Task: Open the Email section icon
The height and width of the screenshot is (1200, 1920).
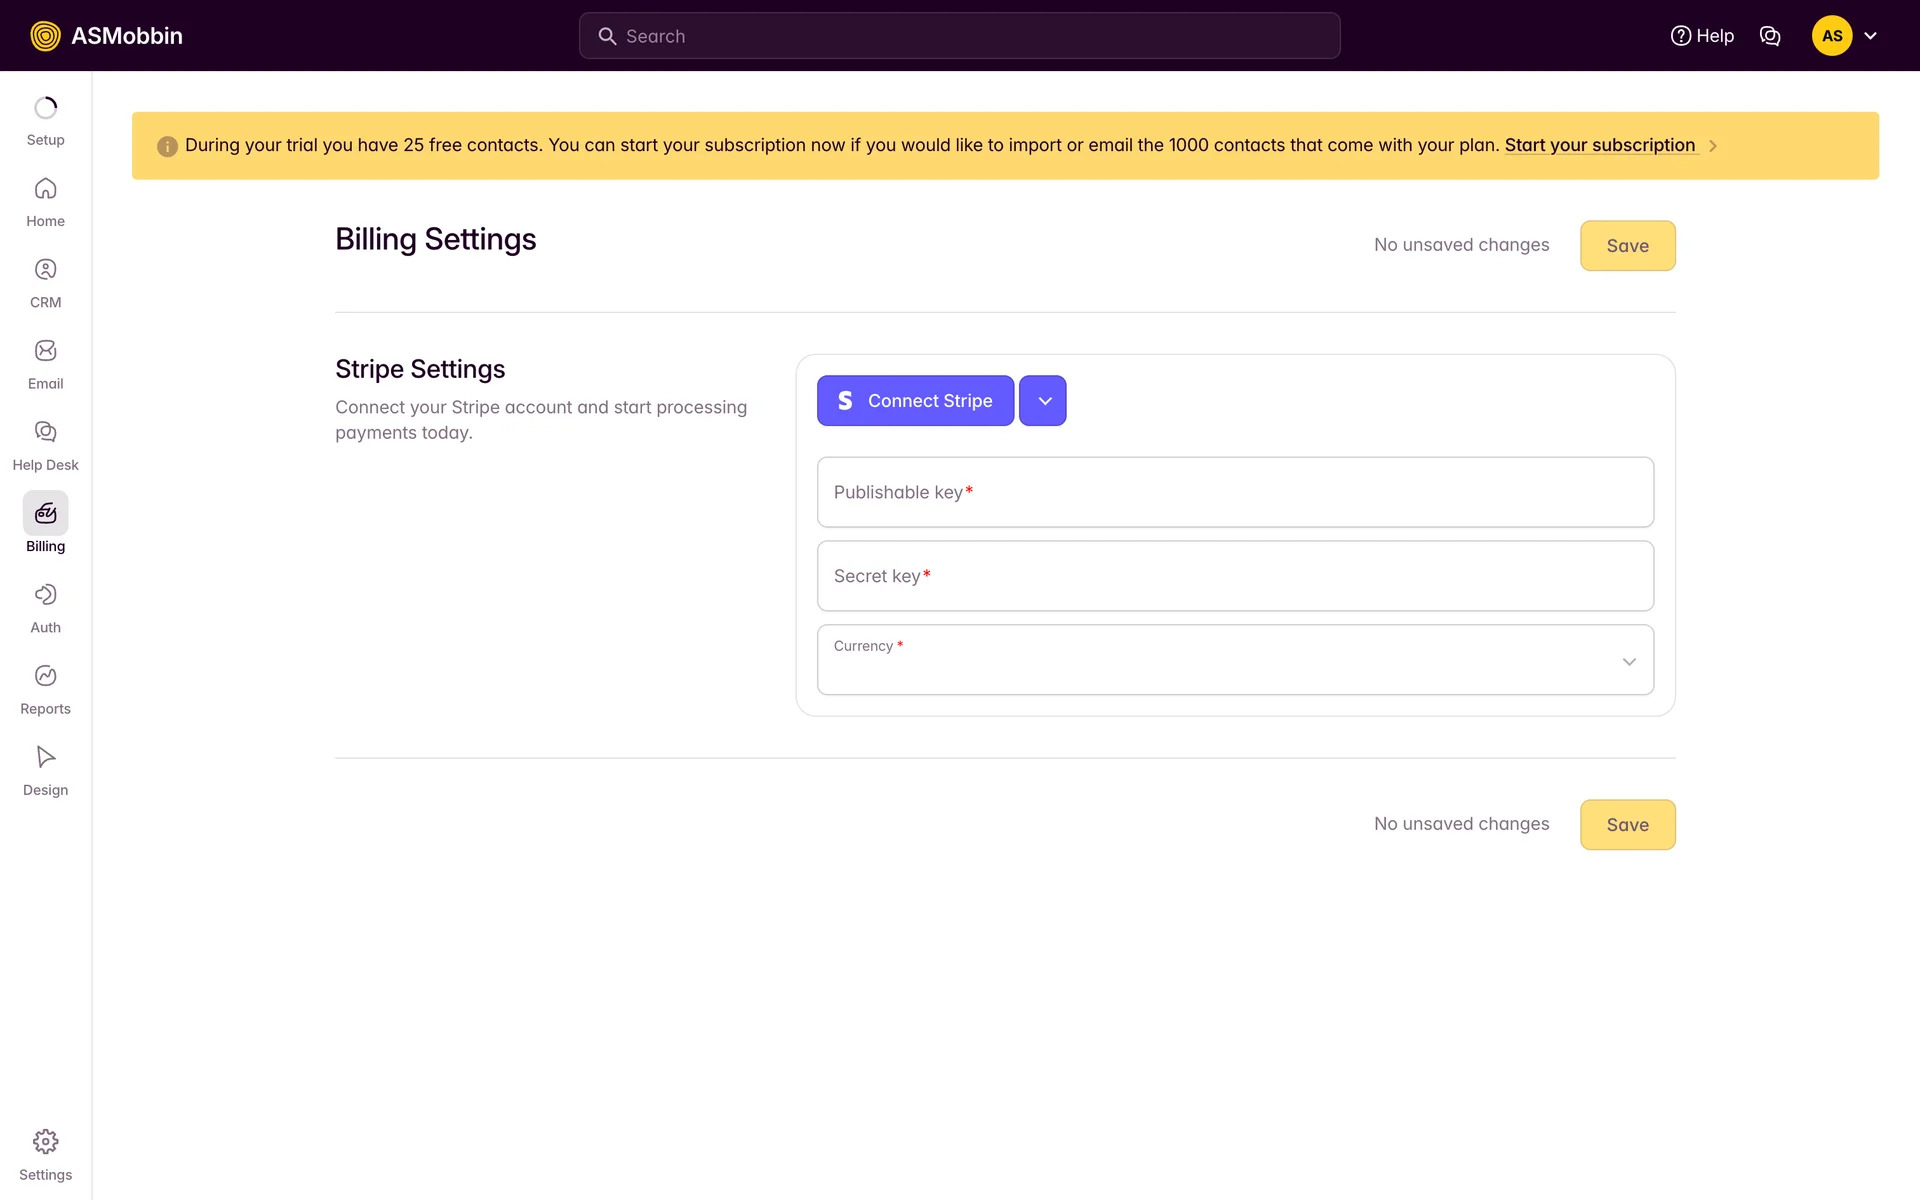Action: click(x=45, y=351)
